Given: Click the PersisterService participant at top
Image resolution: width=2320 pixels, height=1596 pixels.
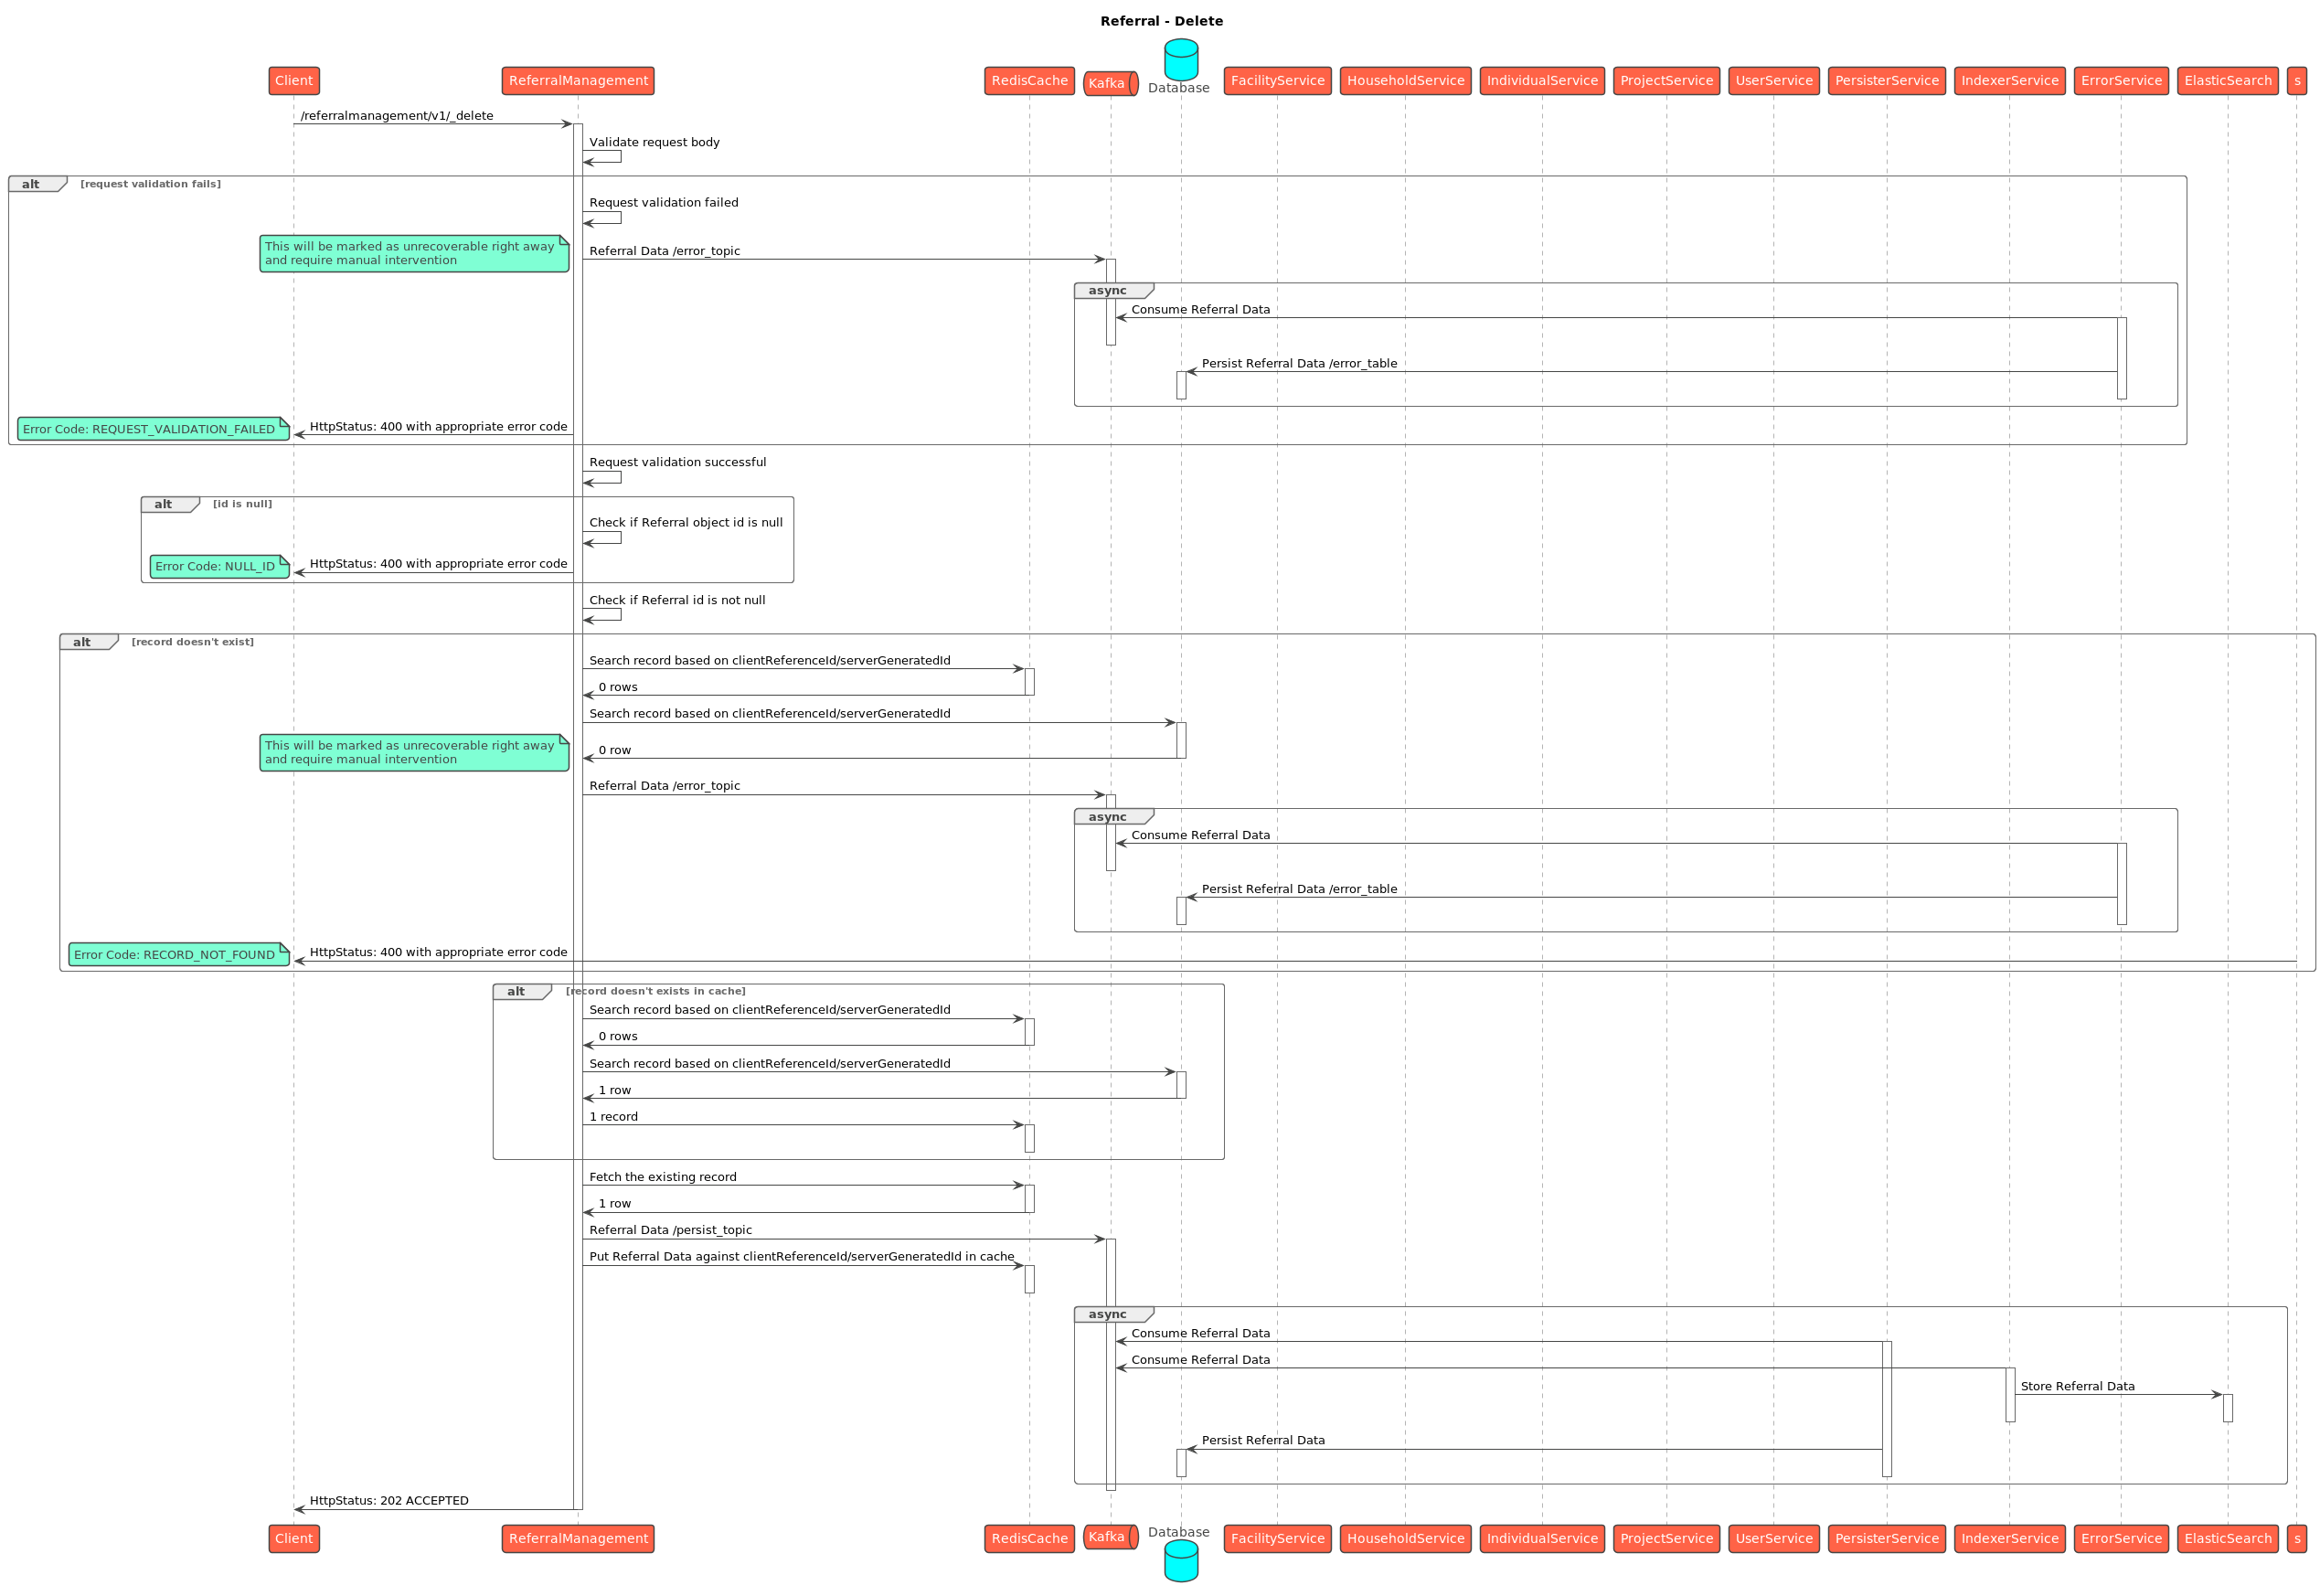Looking at the screenshot, I should pyautogui.click(x=1886, y=81).
